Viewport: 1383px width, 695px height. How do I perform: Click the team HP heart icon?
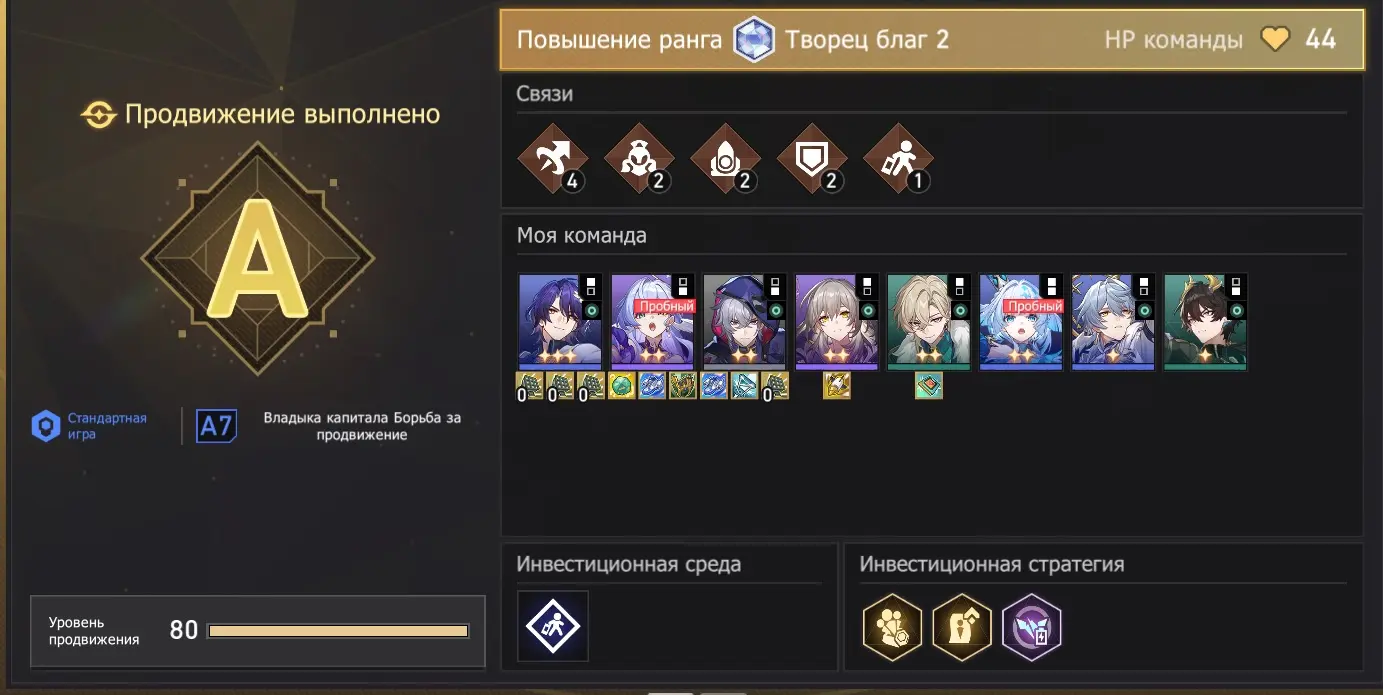click(1275, 40)
